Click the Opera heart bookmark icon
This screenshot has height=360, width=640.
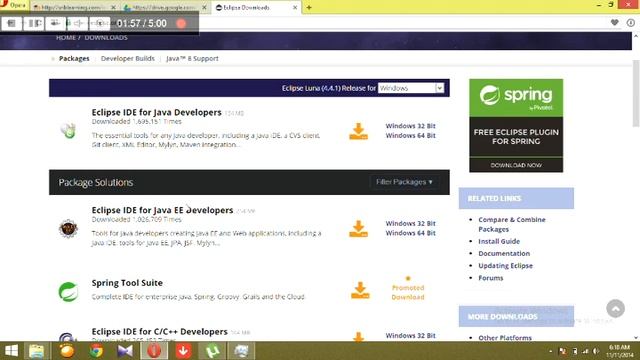tap(614, 23)
